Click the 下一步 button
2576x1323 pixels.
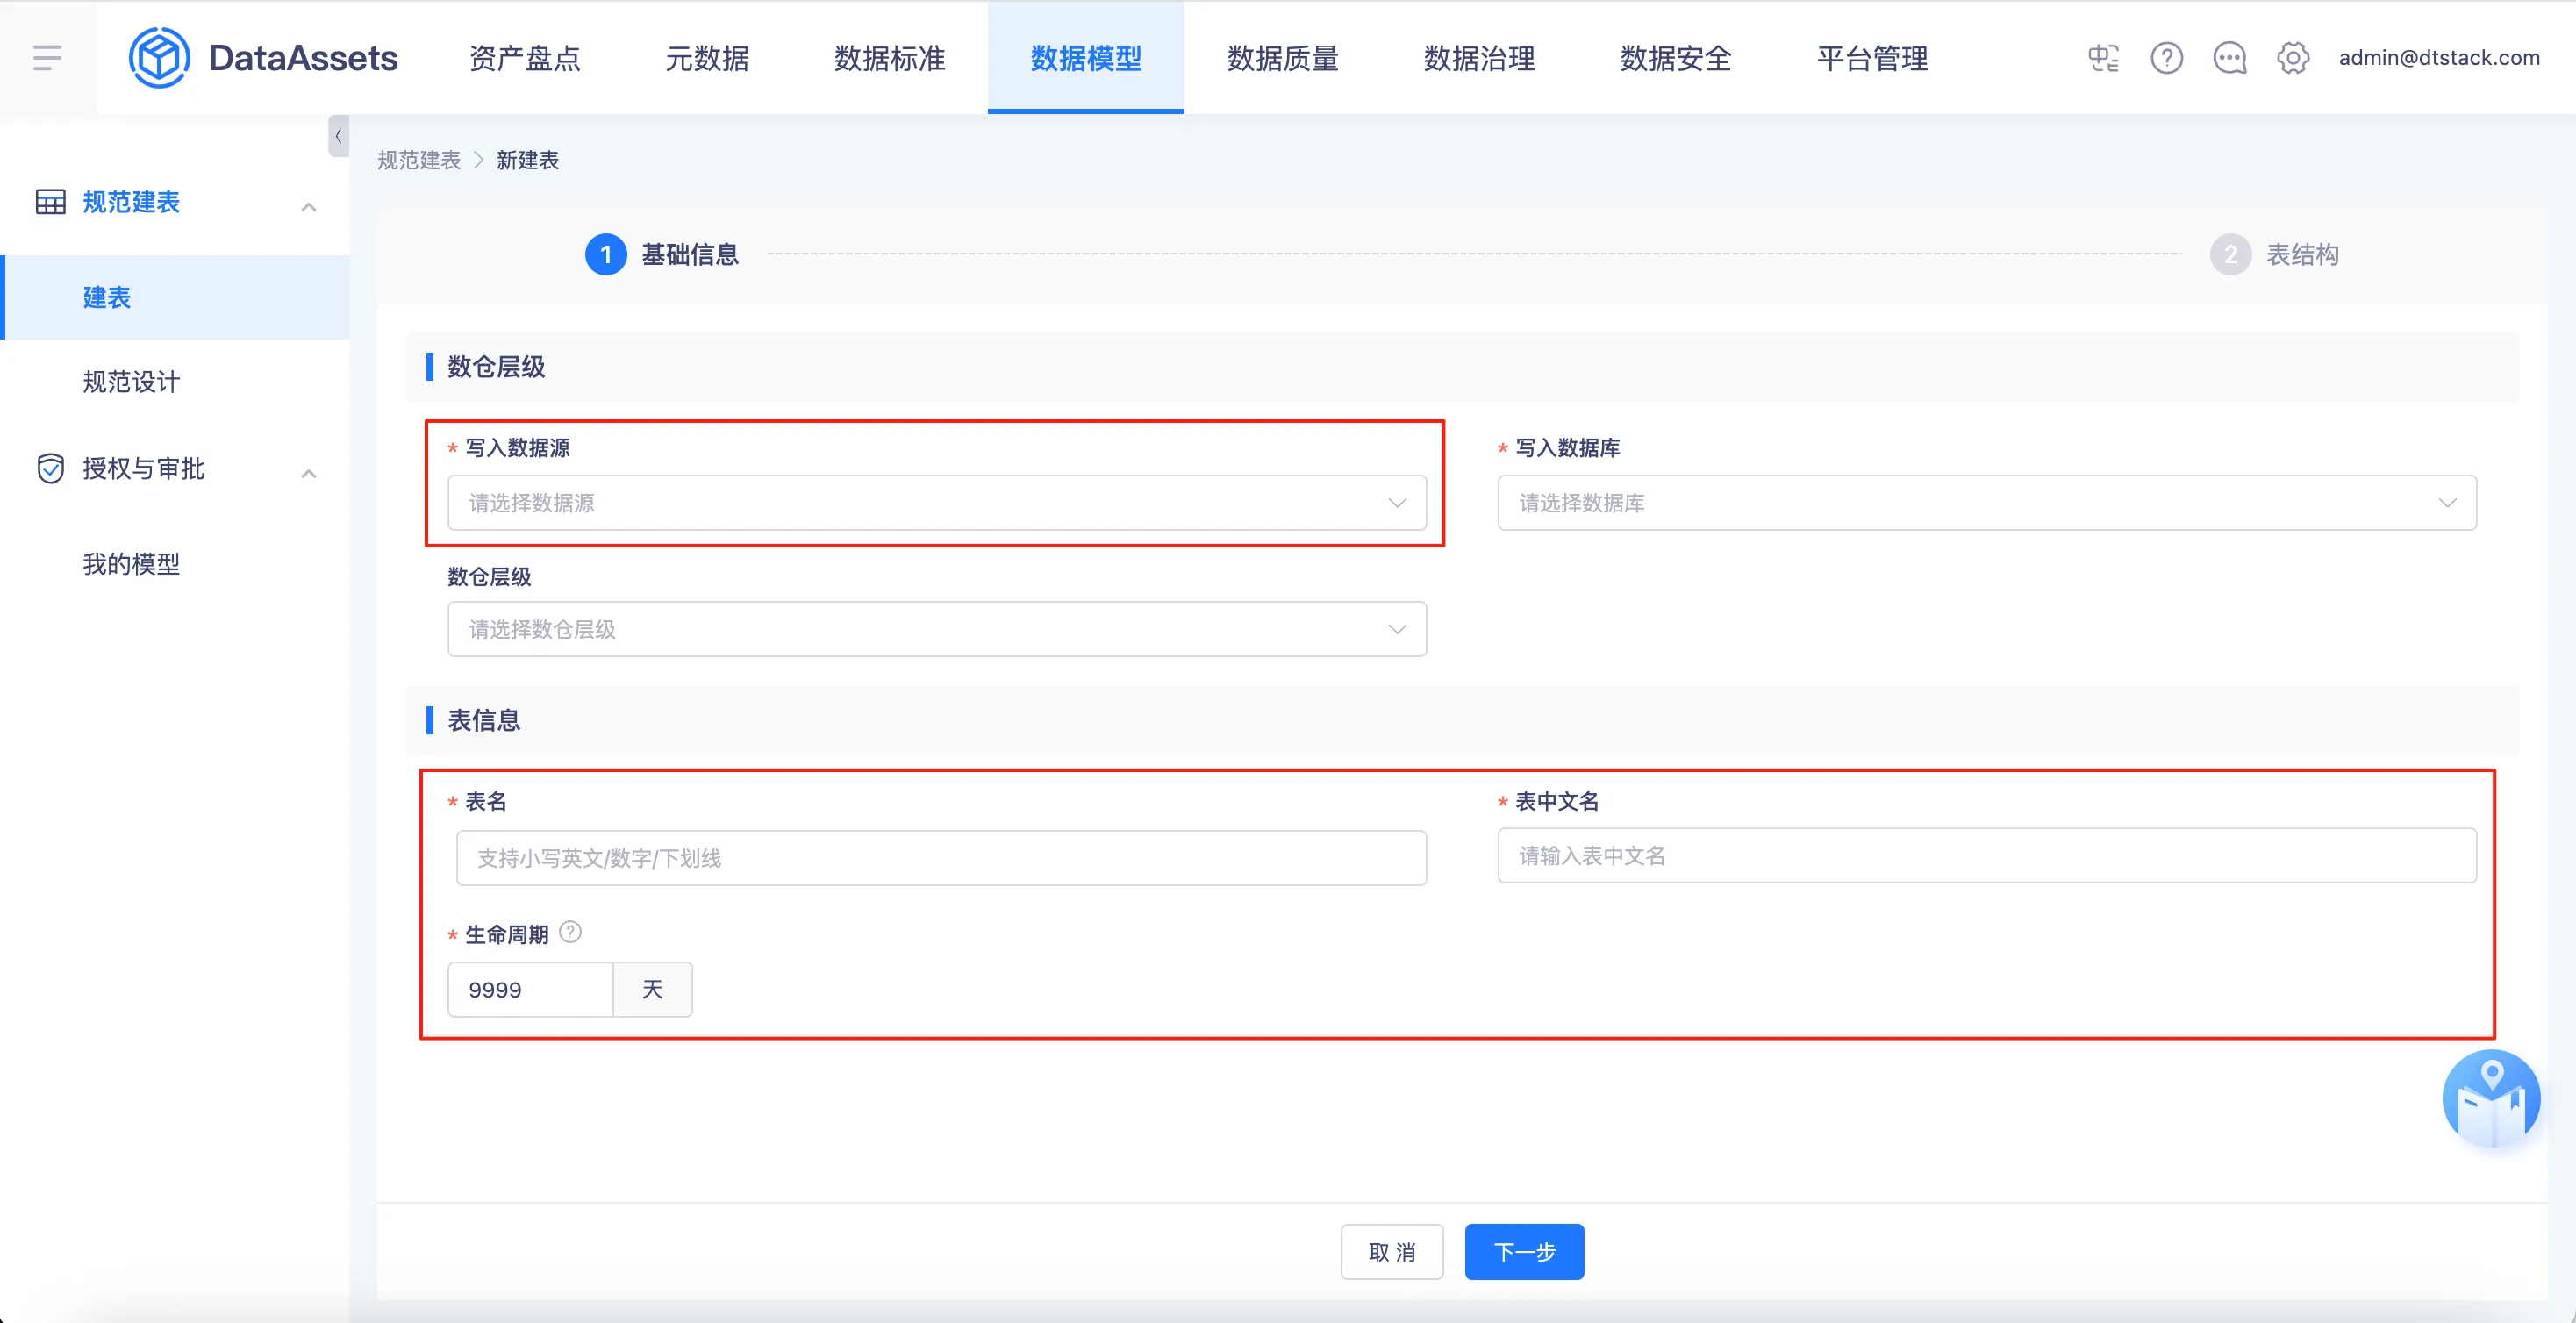click(x=1523, y=1251)
